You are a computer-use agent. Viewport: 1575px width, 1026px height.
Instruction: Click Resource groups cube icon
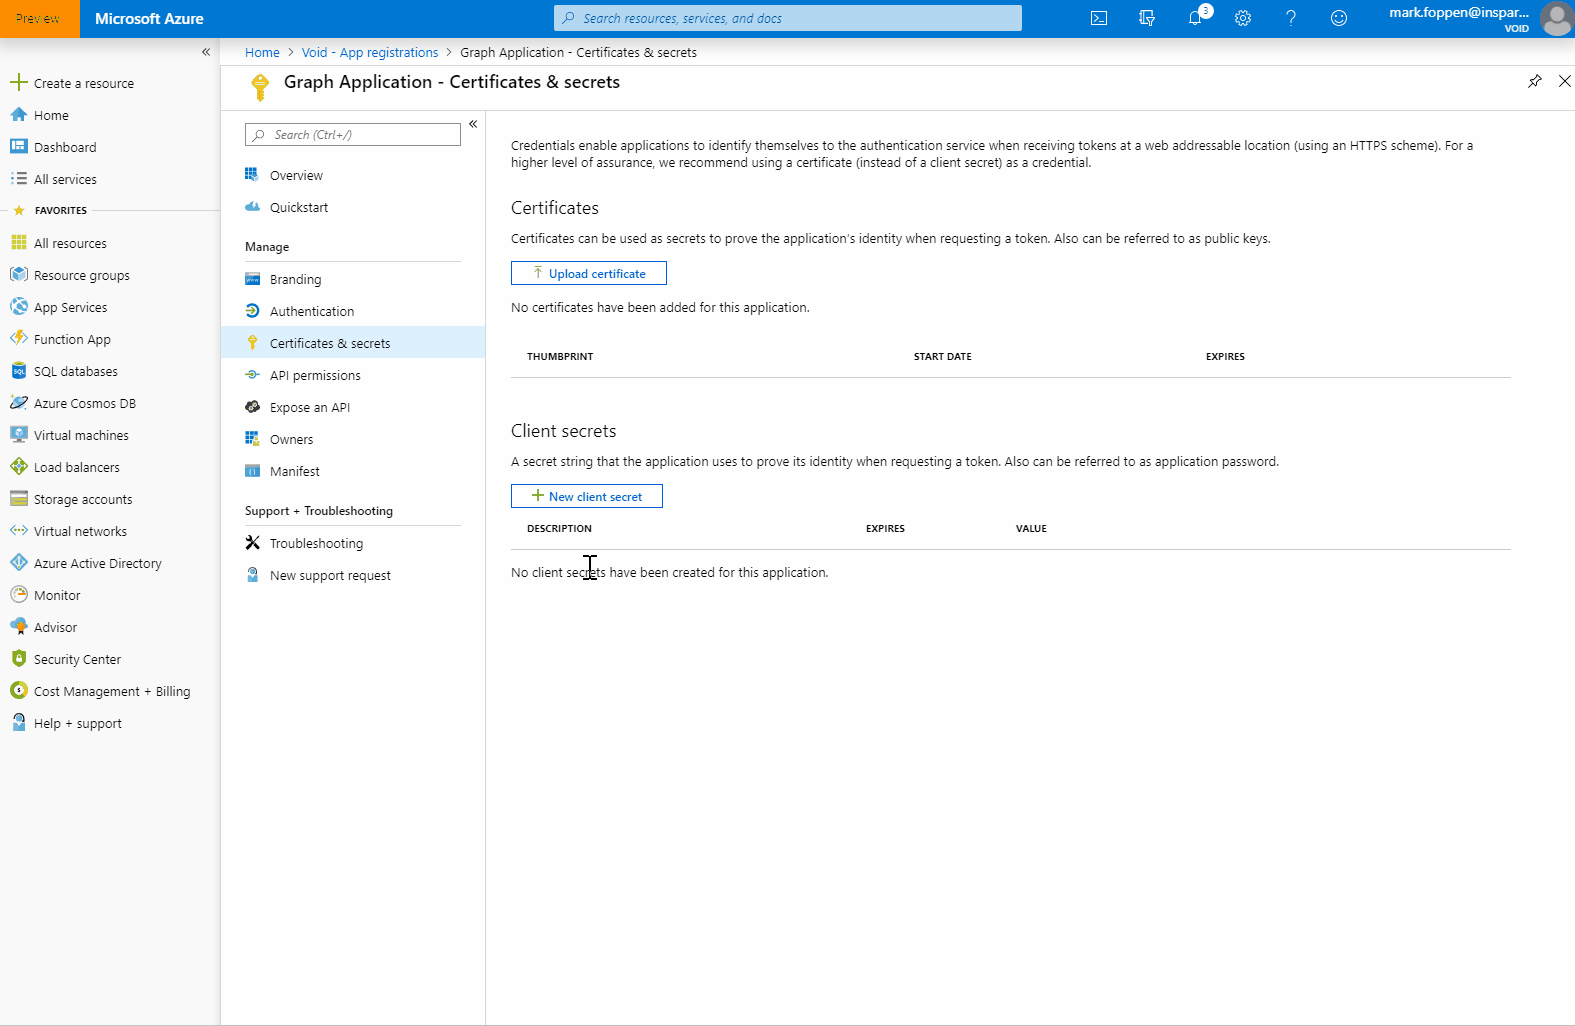pyautogui.click(x=18, y=275)
